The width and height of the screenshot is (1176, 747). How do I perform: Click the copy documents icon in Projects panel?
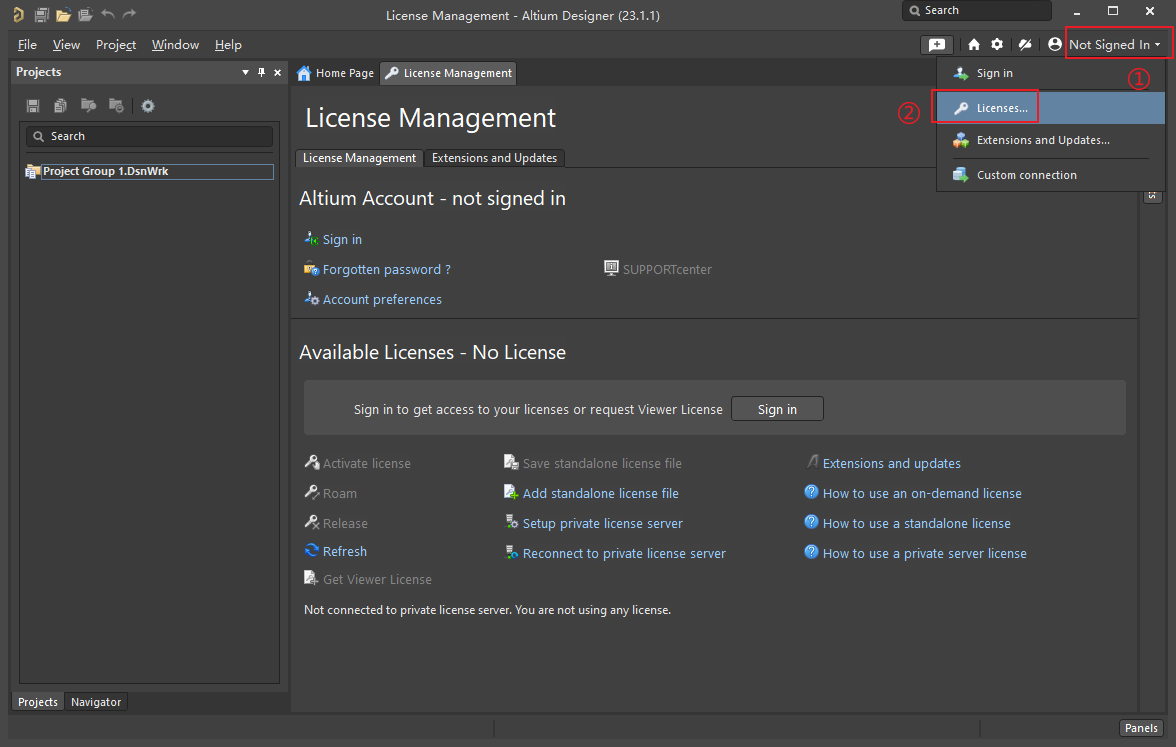[61, 106]
